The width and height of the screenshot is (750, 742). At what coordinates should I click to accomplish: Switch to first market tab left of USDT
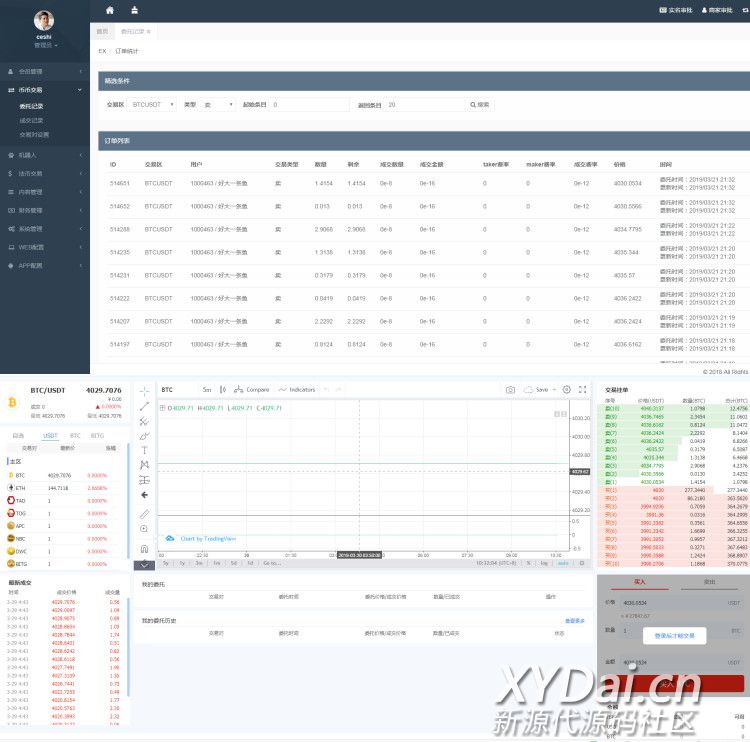[18, 435]
